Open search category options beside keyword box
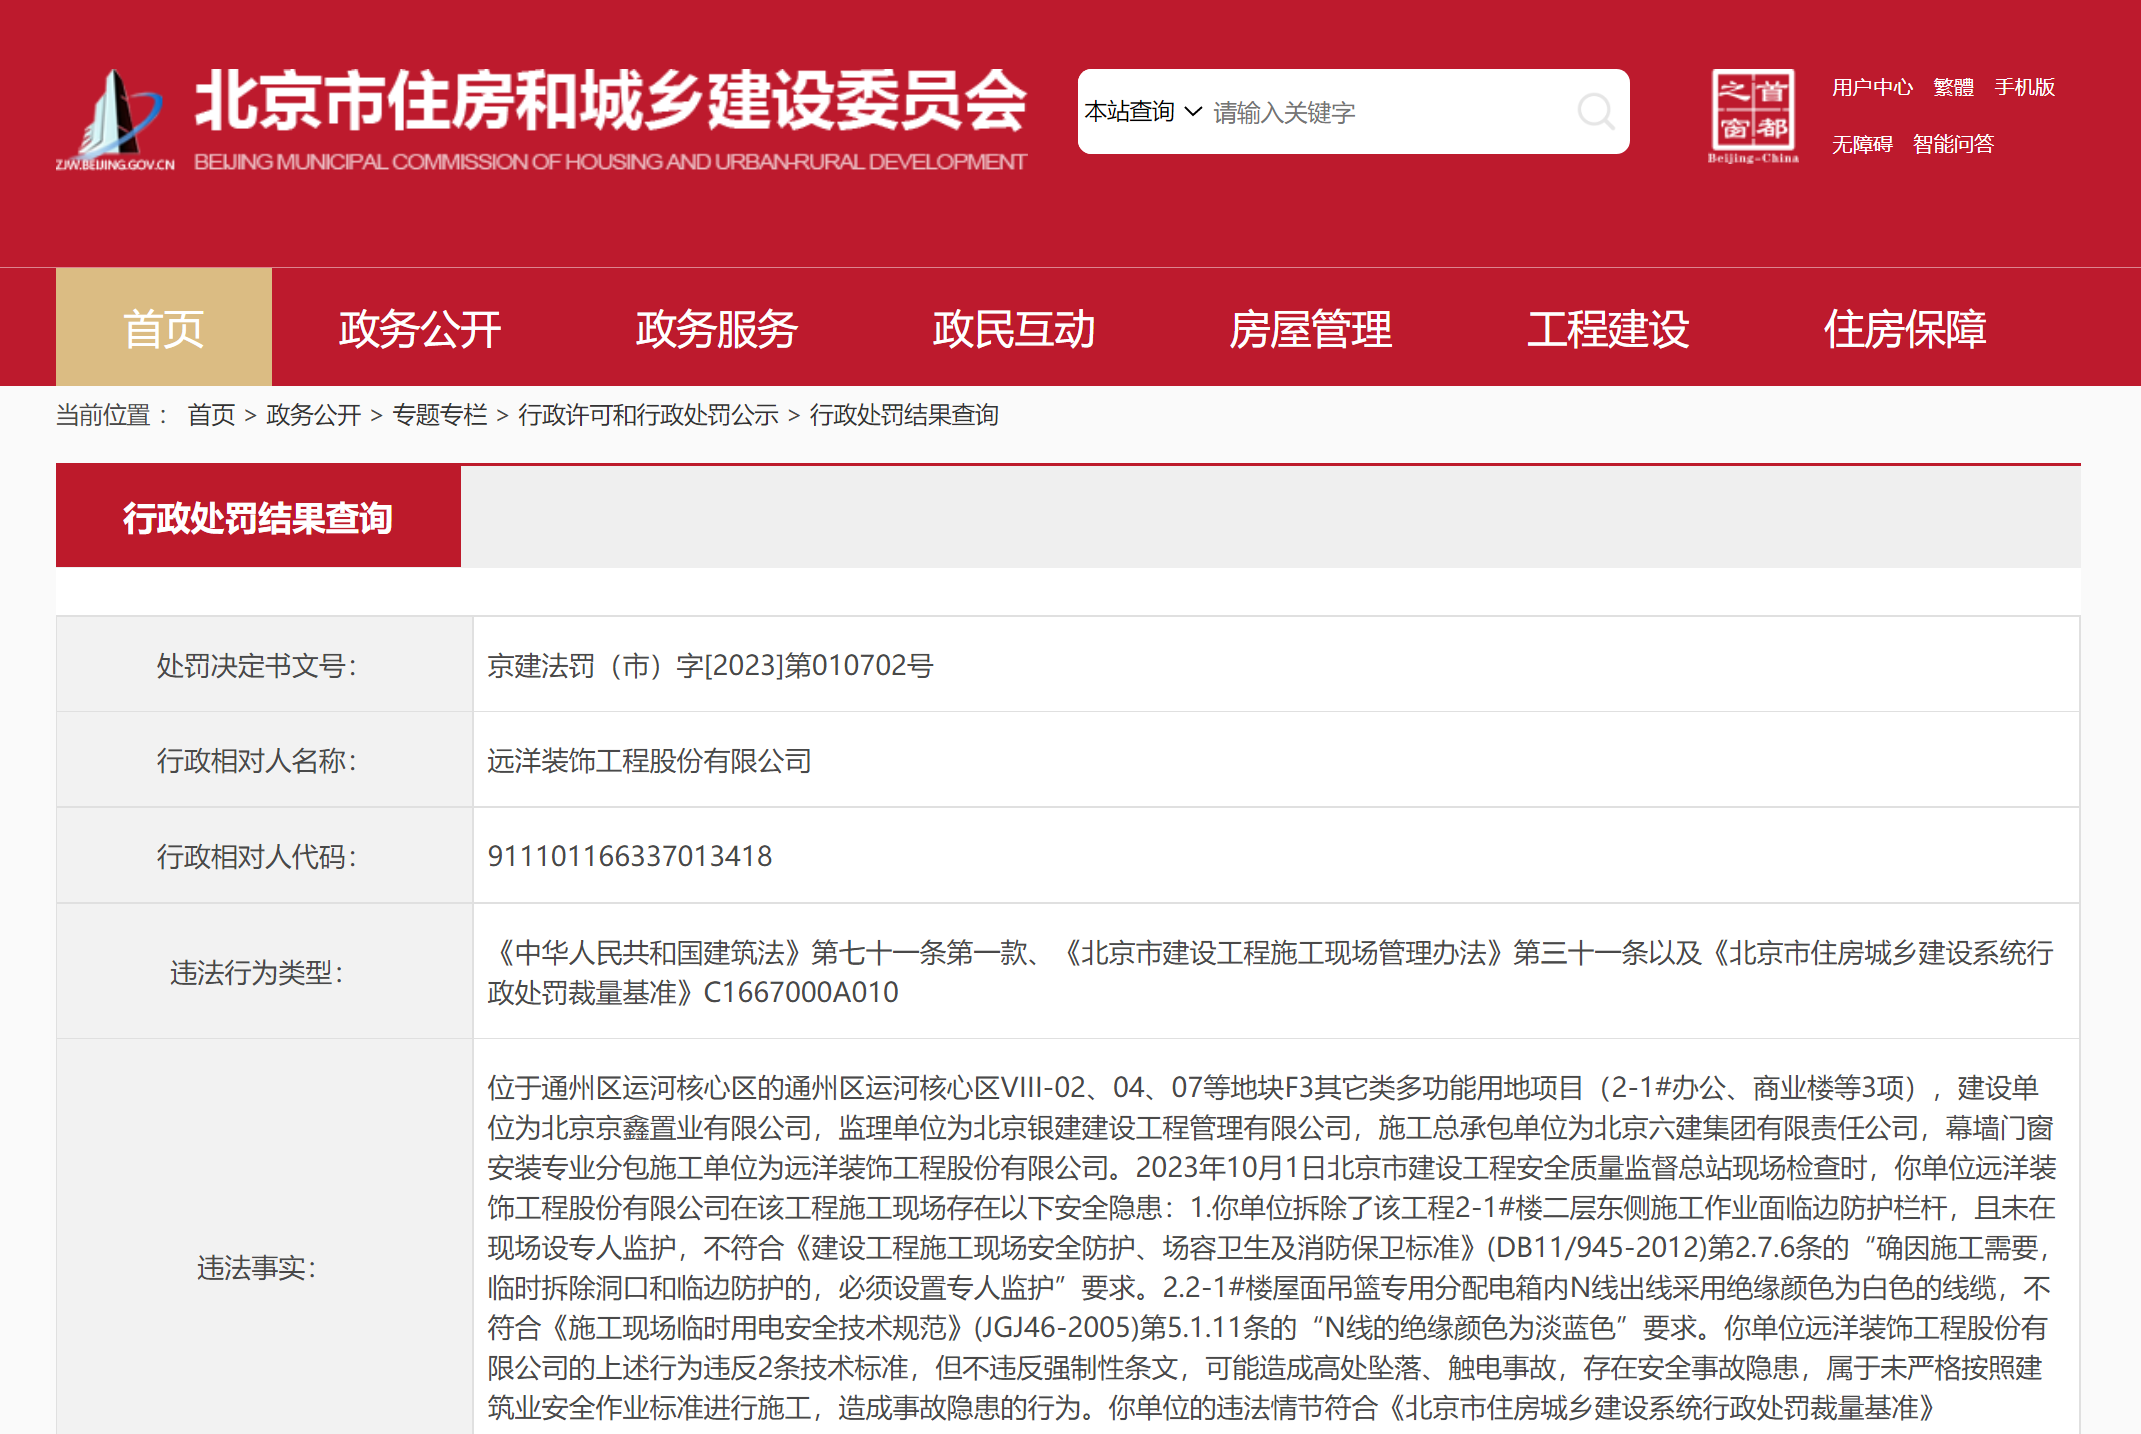 pyautogui.click(x=1160, y=112)
